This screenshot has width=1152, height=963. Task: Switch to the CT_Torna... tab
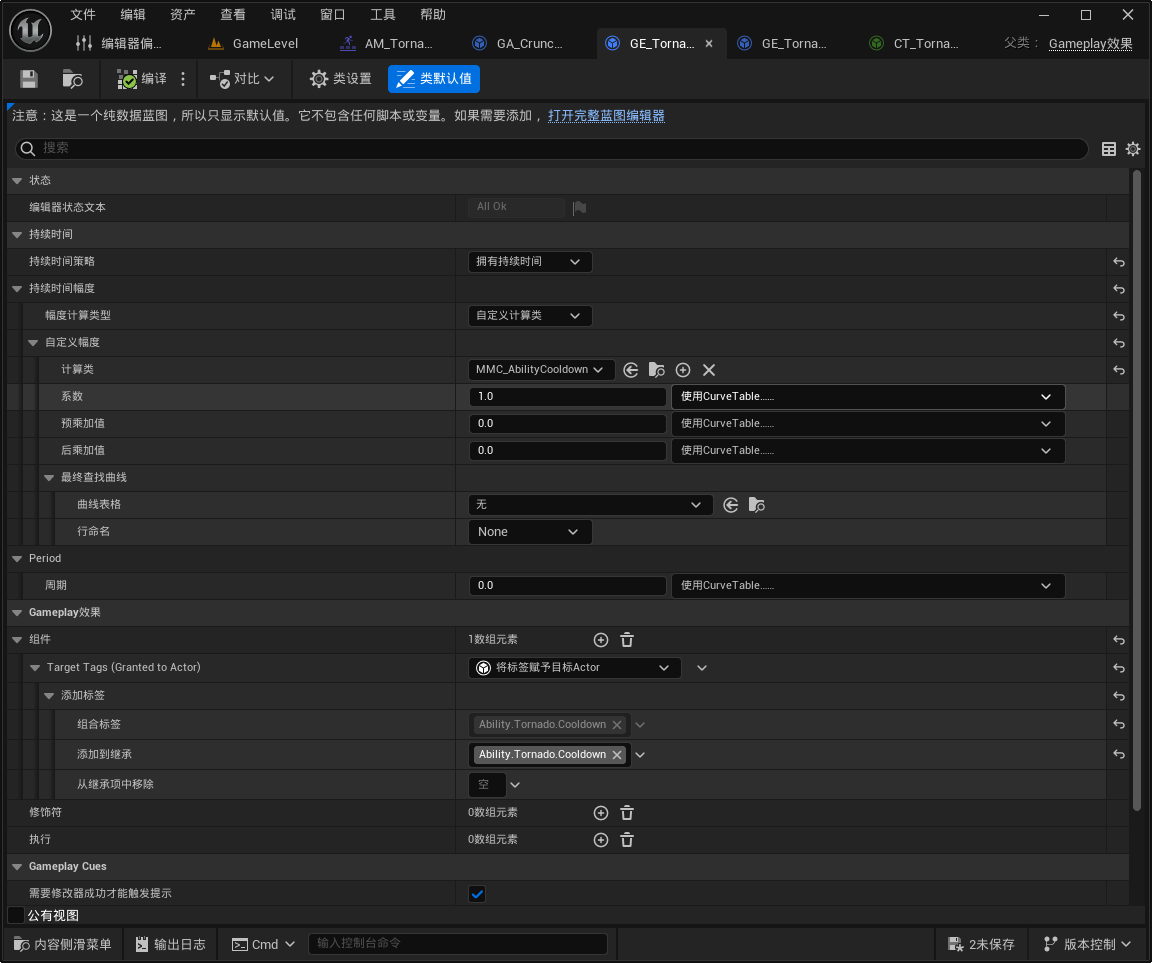click(x=915, y=44)
